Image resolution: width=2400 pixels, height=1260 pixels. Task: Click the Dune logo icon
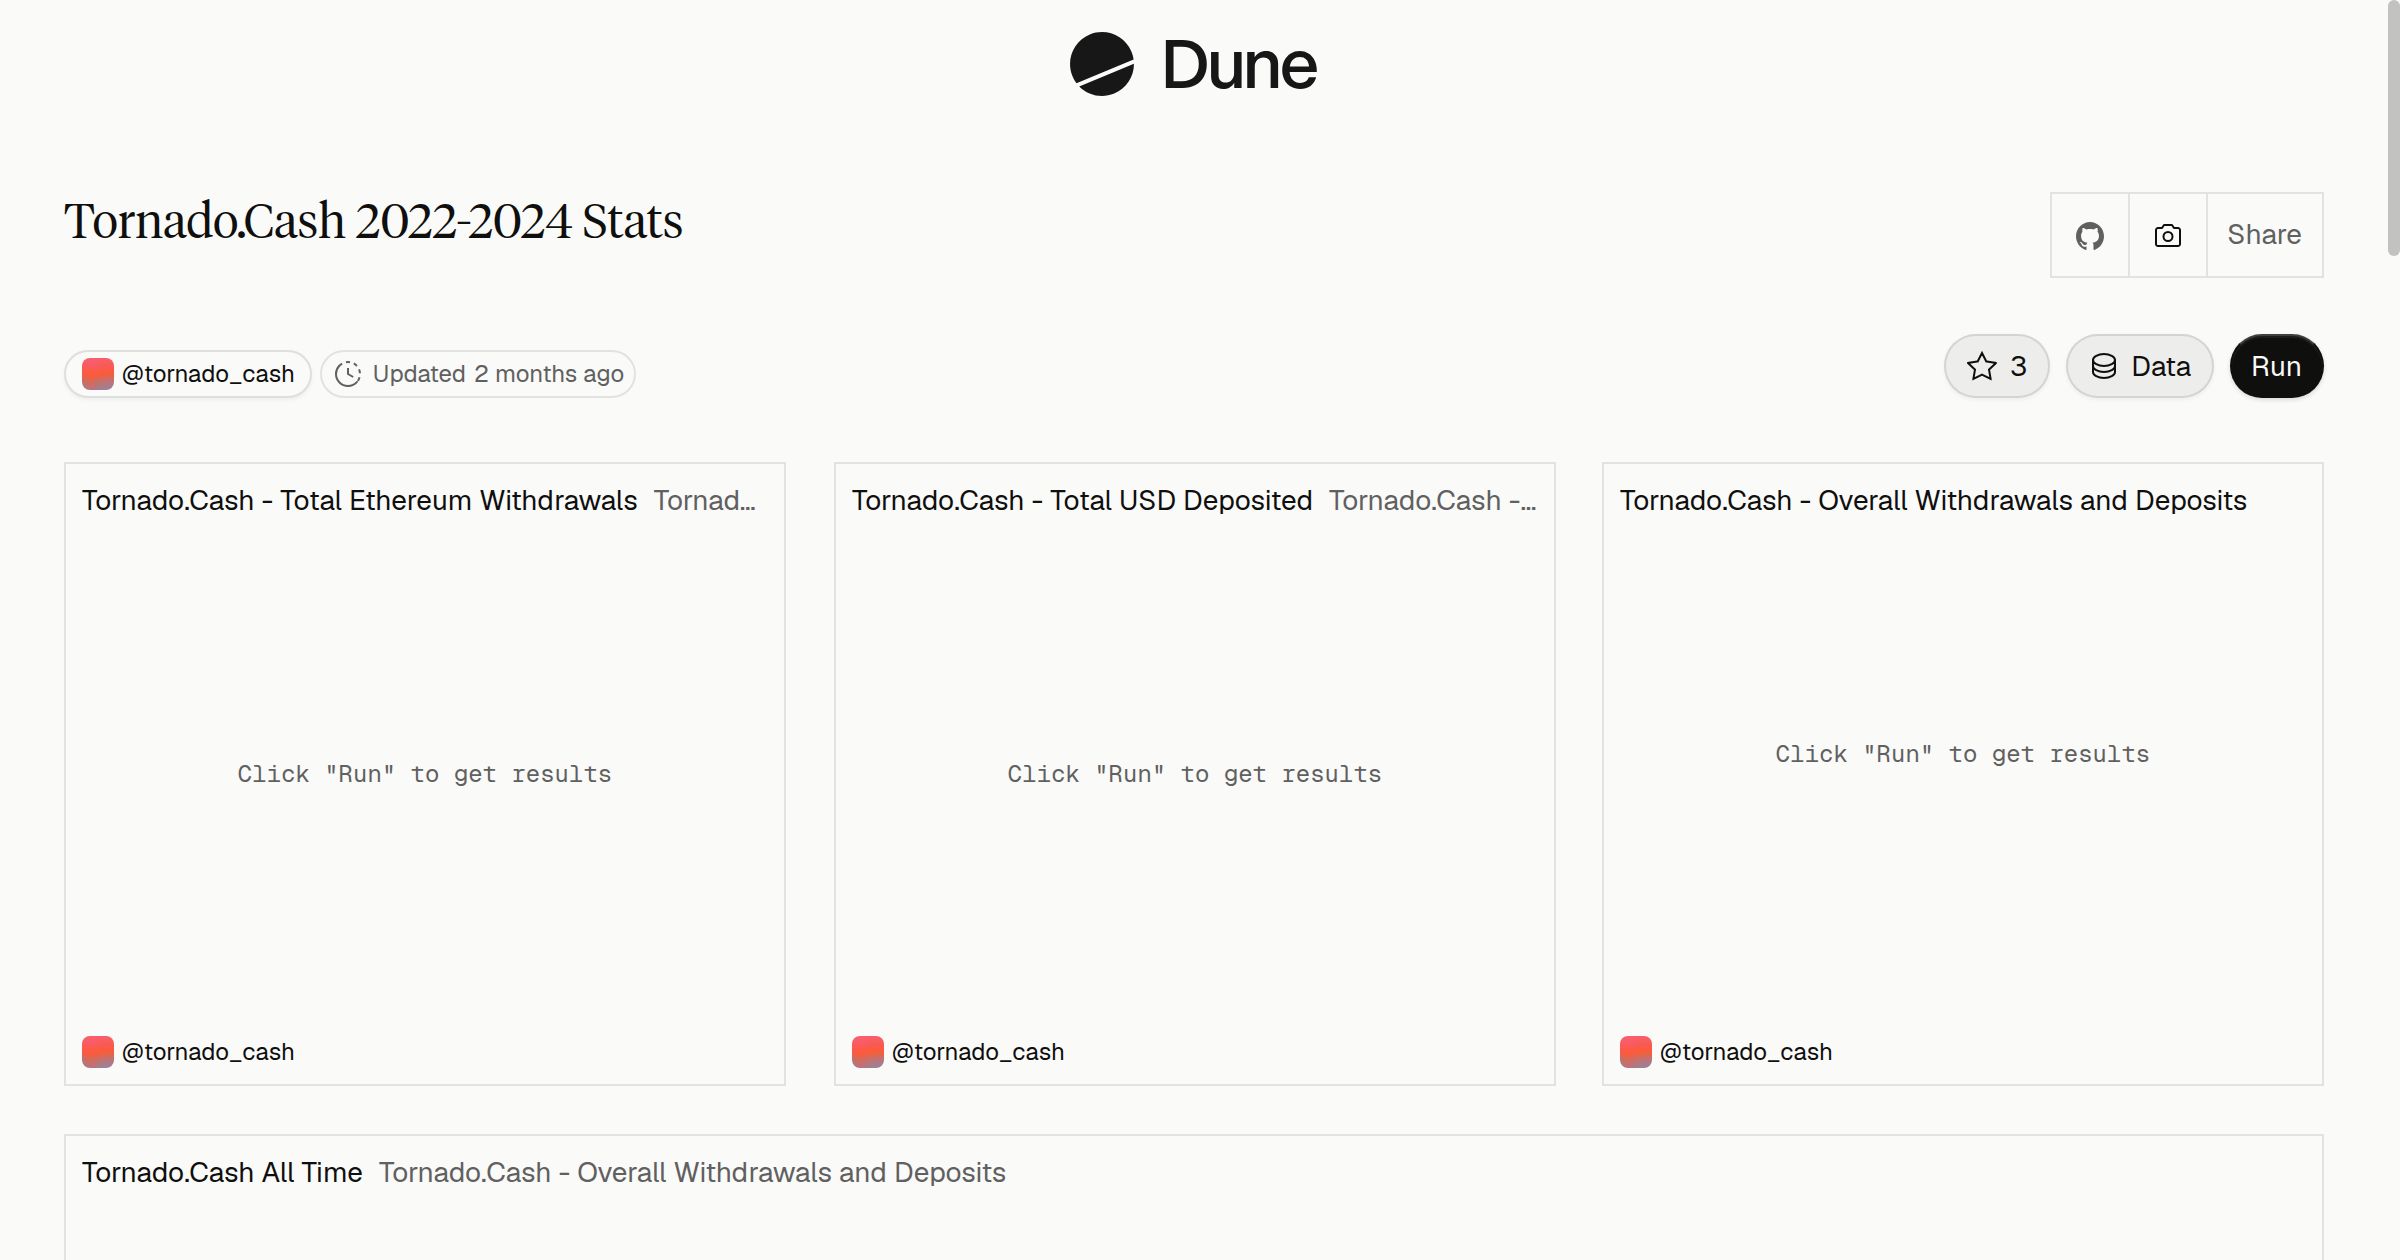pyautogui.click(x=1102, y=64)
